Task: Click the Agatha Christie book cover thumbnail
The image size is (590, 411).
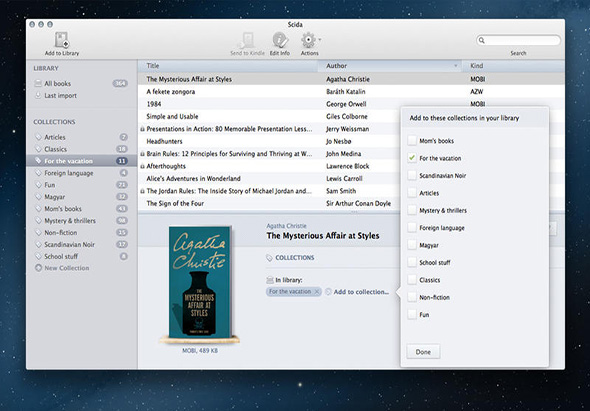Action: click(x=200, y=283)
